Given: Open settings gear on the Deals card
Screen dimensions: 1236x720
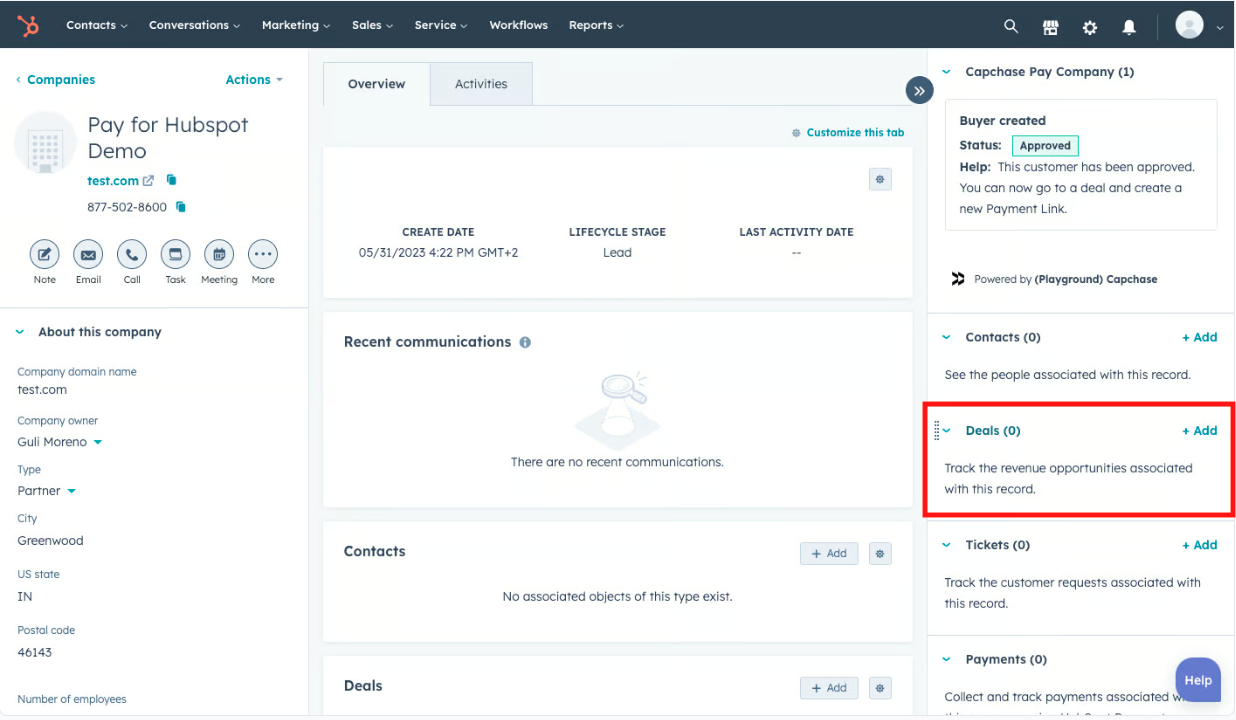Looking at the screenshot, I should pyautogui.click(x=880, y=688).
